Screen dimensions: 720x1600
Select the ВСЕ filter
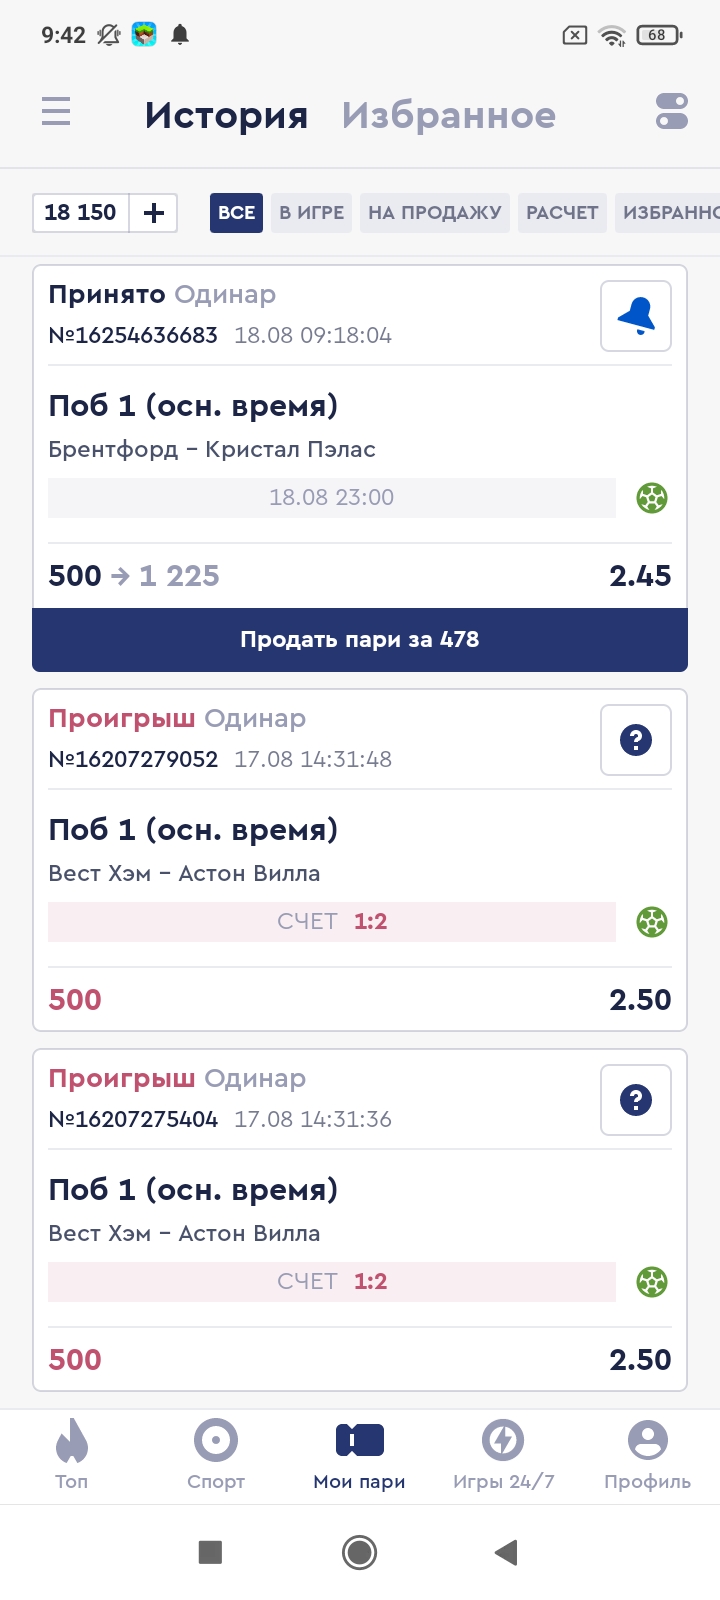(236, 213)
